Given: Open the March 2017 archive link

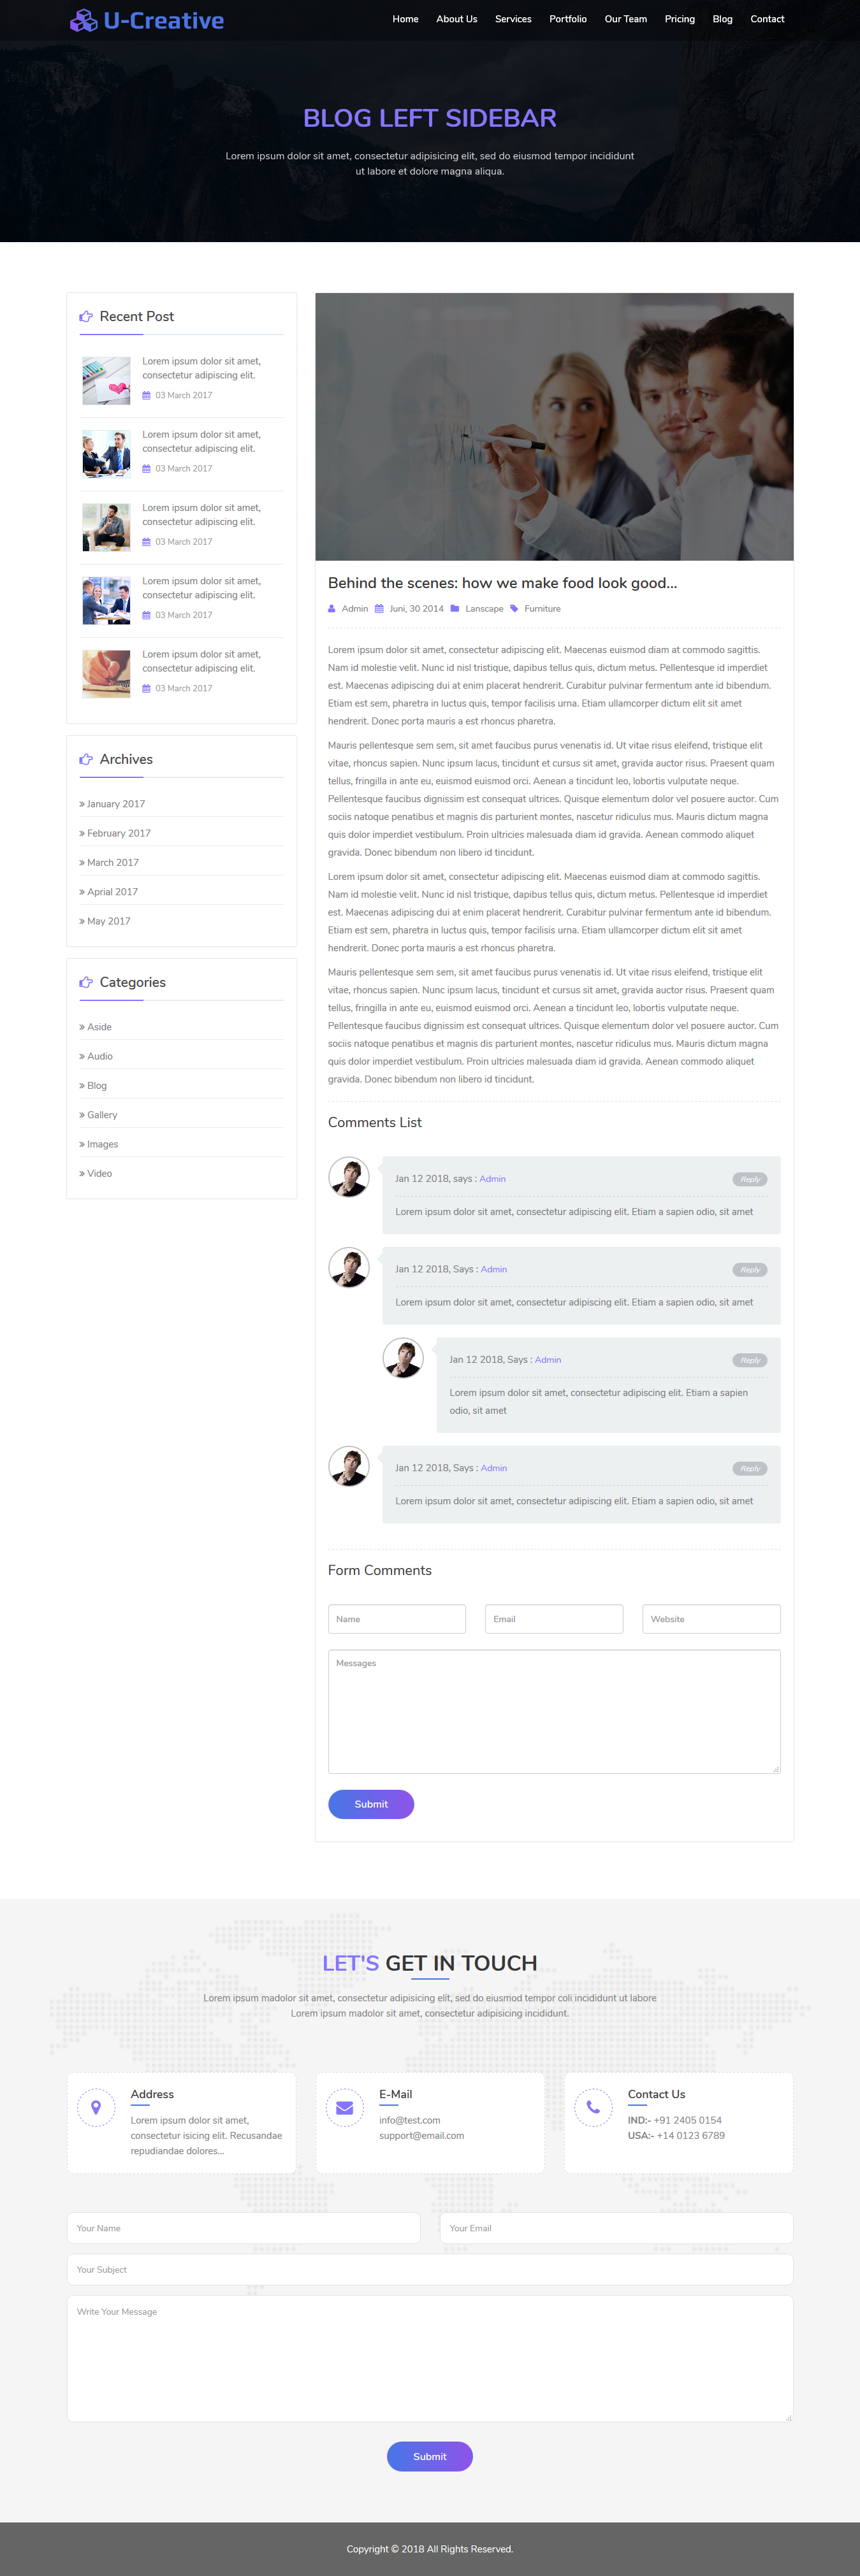Looking at the screenshot, I should (x=112, y=863).
